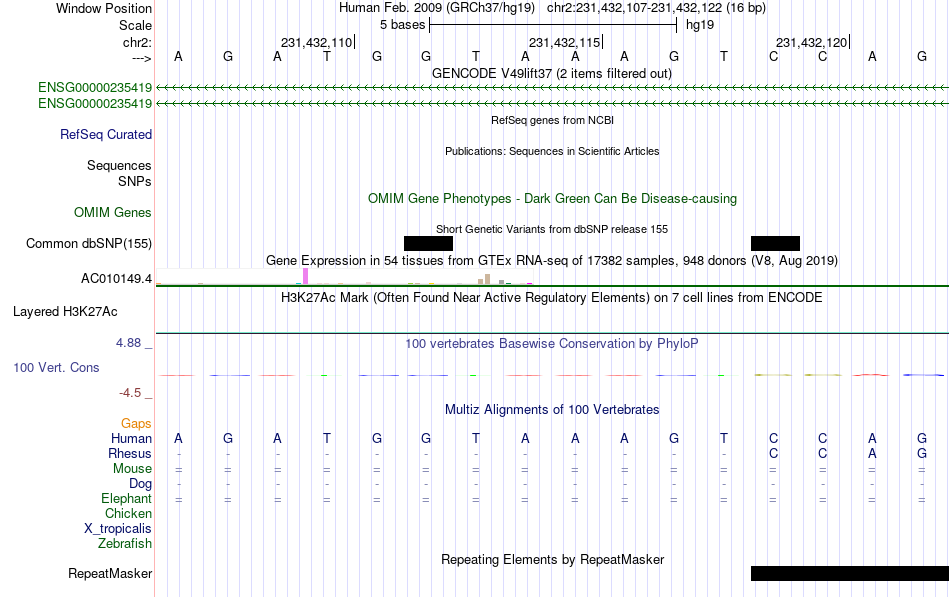Select the Human alignment row label
This screenshot has height=597, width=950.
[x=131, y=439]
